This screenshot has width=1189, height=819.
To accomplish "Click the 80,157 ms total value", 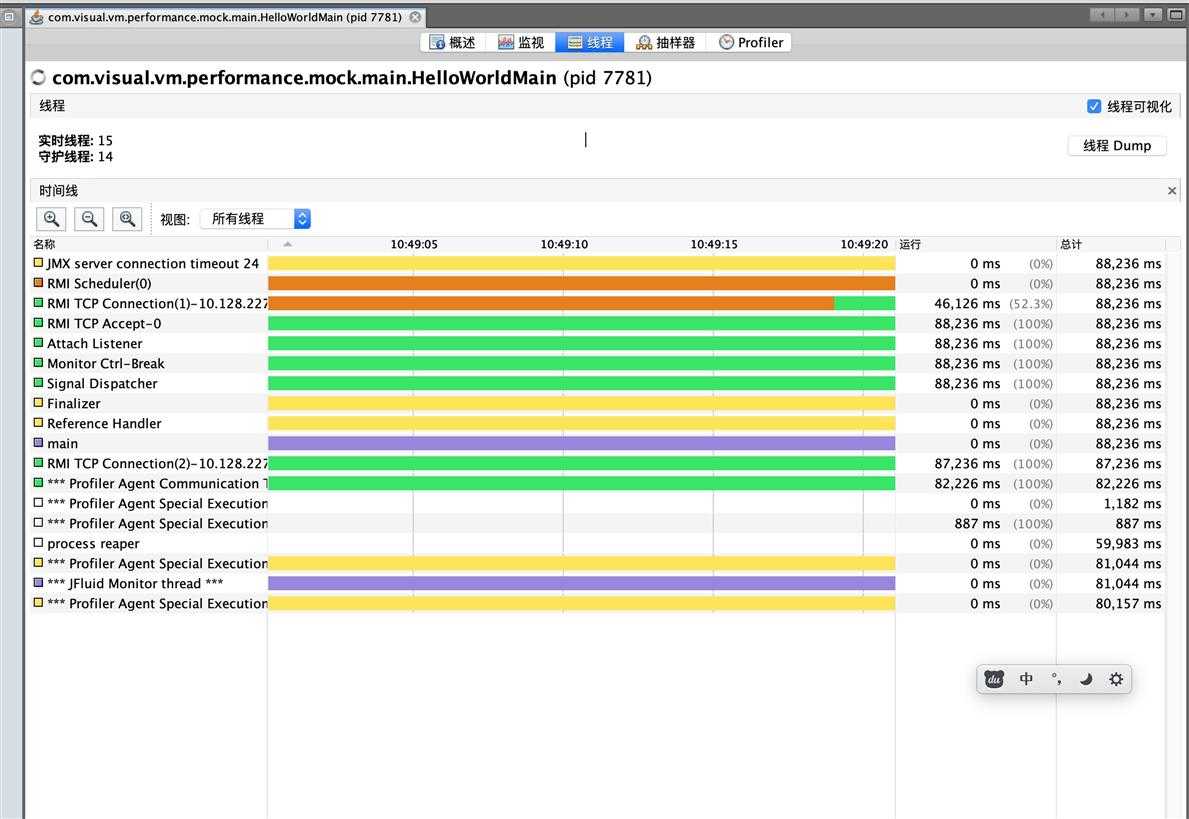I will [x=1128, y=604].
